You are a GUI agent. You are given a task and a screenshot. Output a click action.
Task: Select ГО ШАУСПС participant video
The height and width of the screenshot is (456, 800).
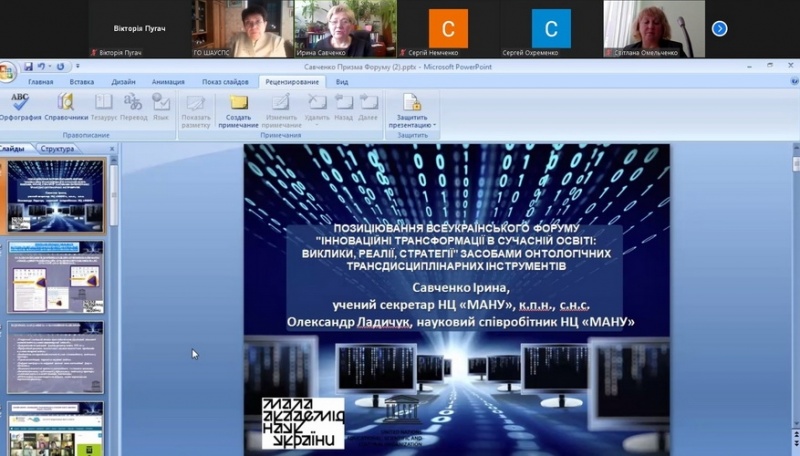pyautogui.click(x=242, y=29)
